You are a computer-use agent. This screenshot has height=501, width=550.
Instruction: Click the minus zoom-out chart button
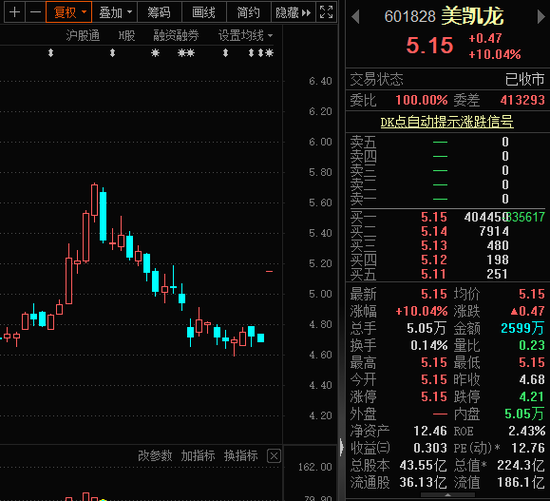[x=35, y=13]
